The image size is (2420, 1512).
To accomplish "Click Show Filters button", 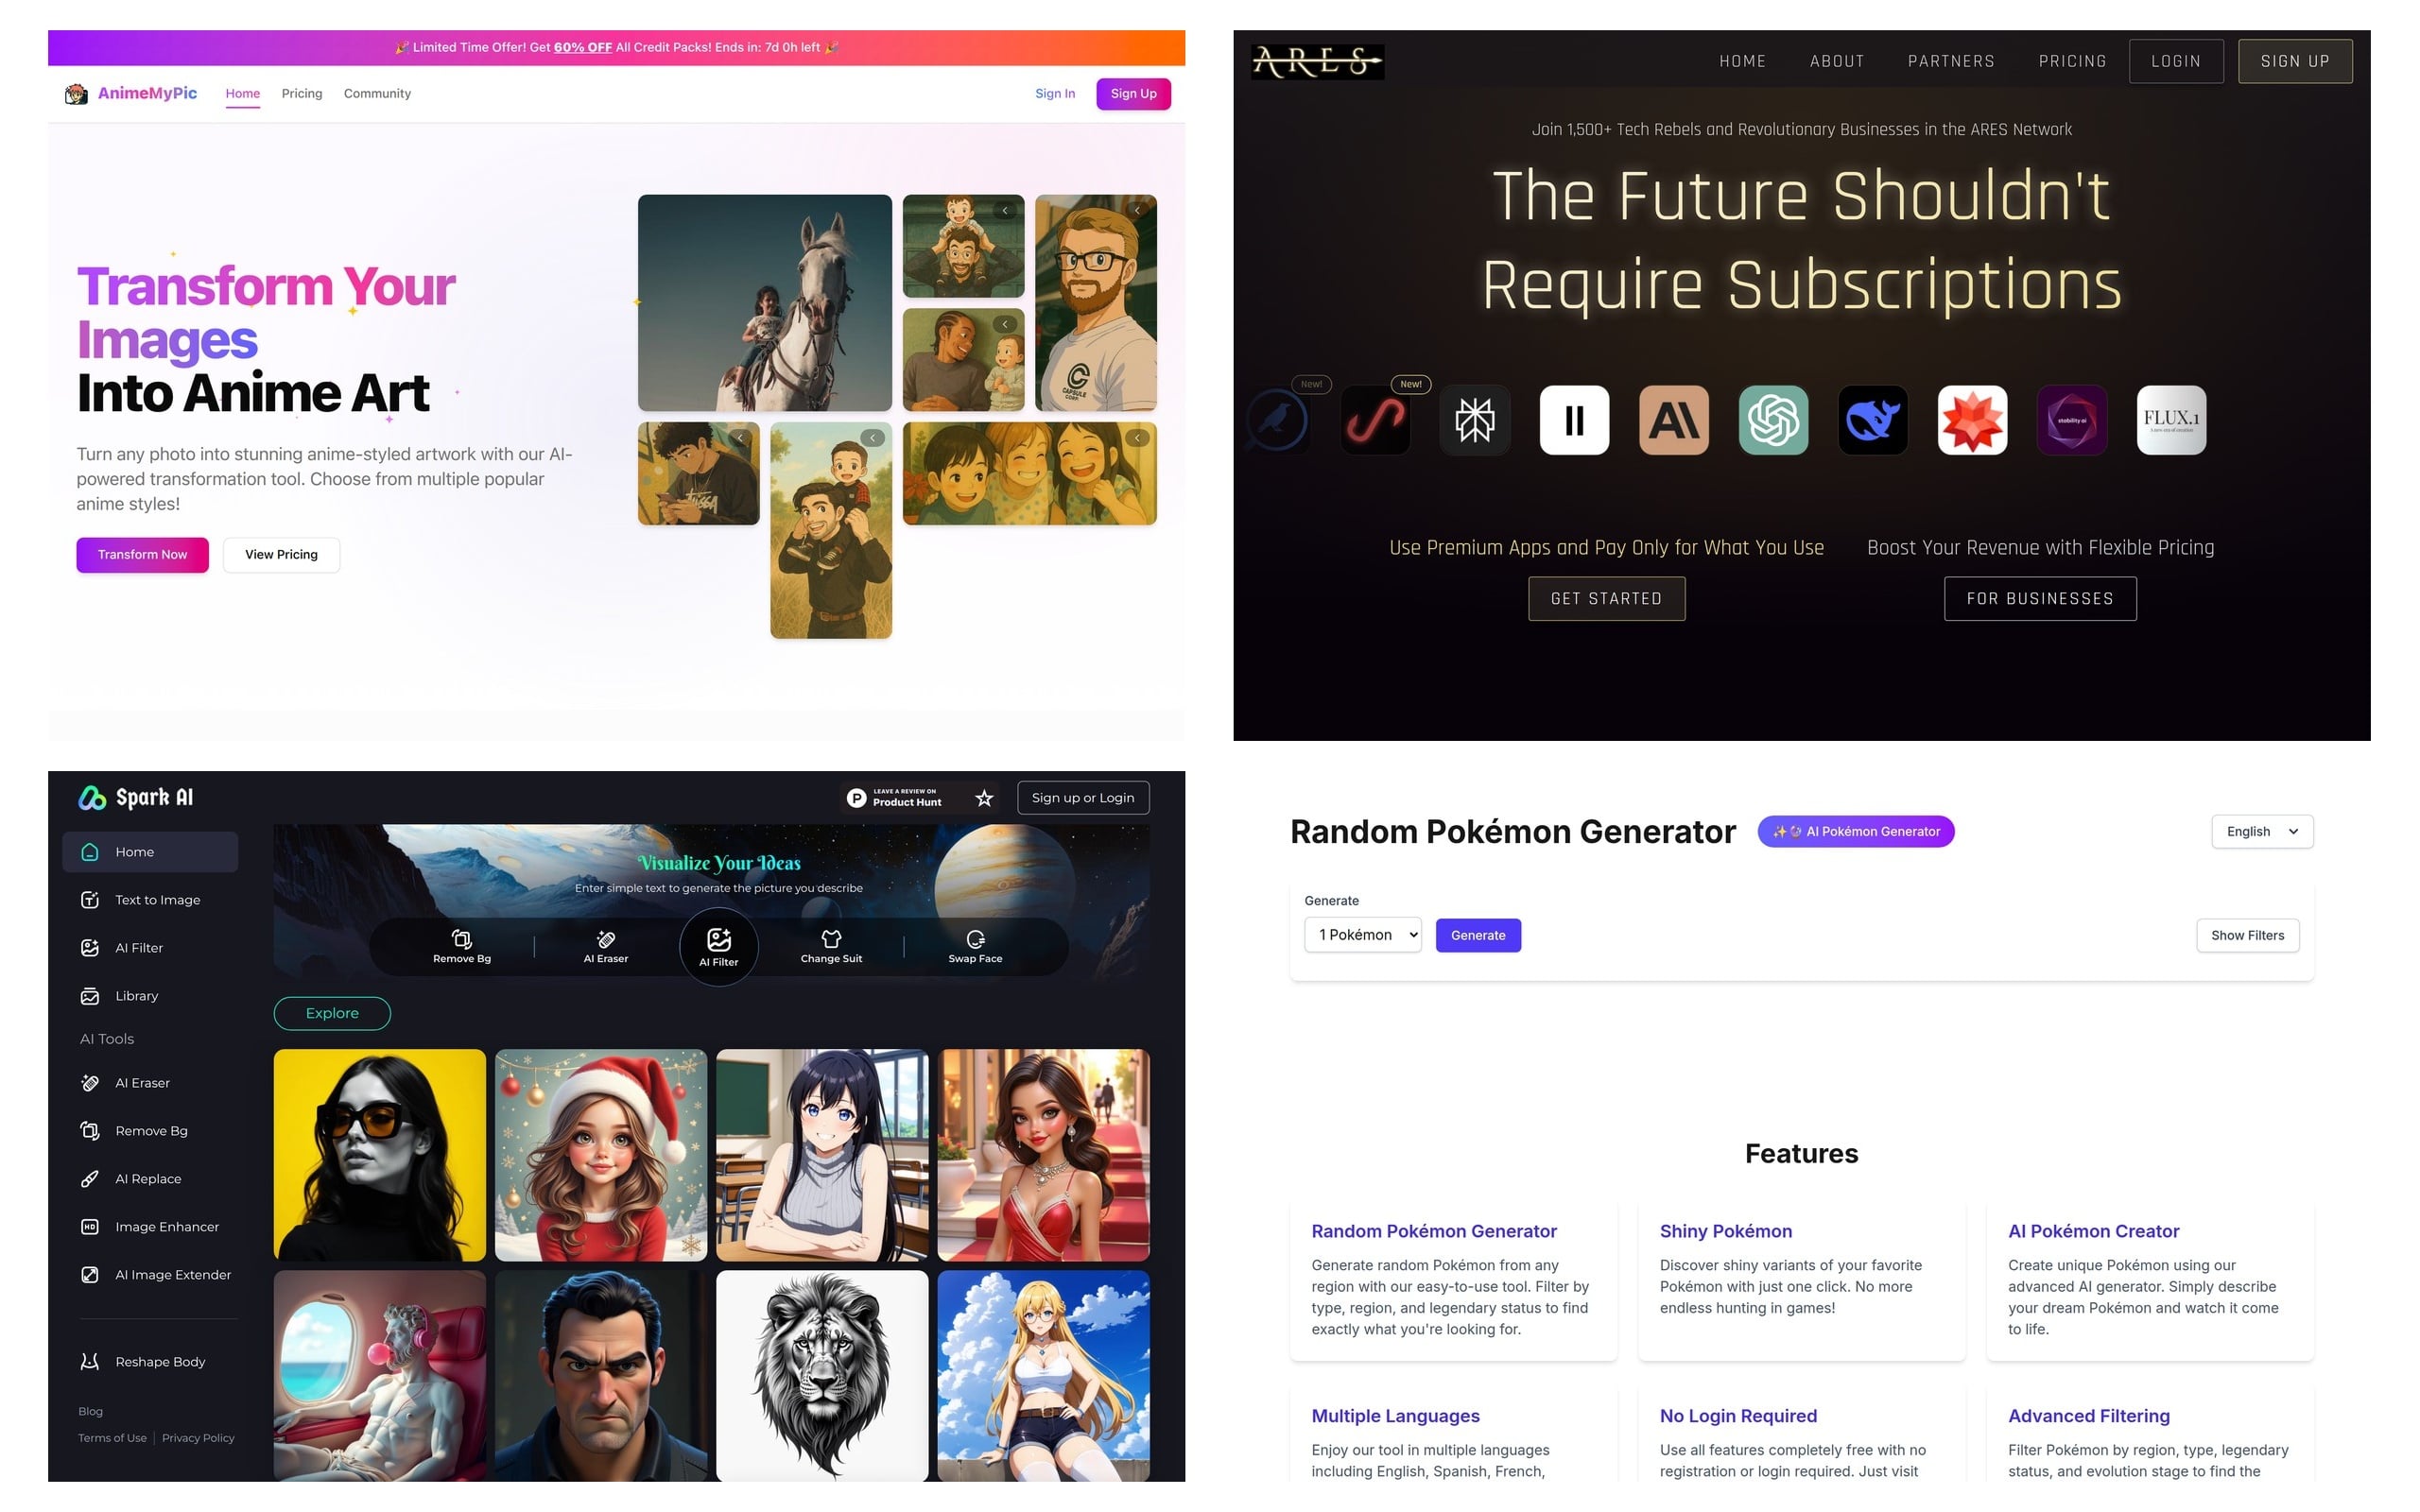I will tap(2247, 936).
